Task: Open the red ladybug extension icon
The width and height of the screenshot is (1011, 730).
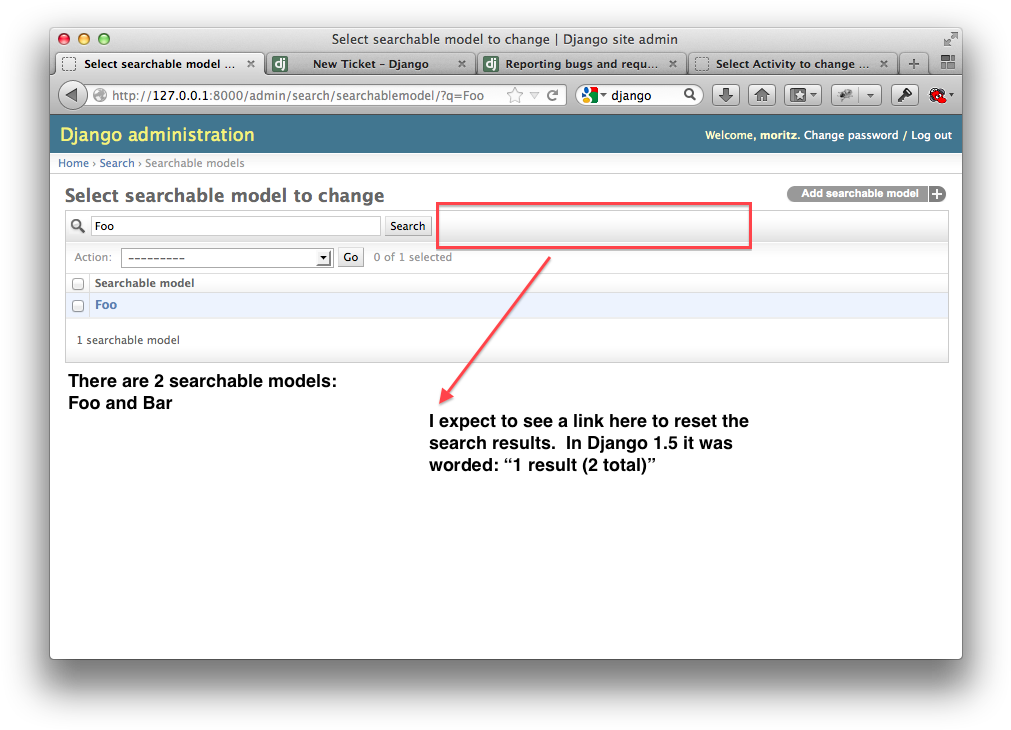Action: click(x=938, y=95)
